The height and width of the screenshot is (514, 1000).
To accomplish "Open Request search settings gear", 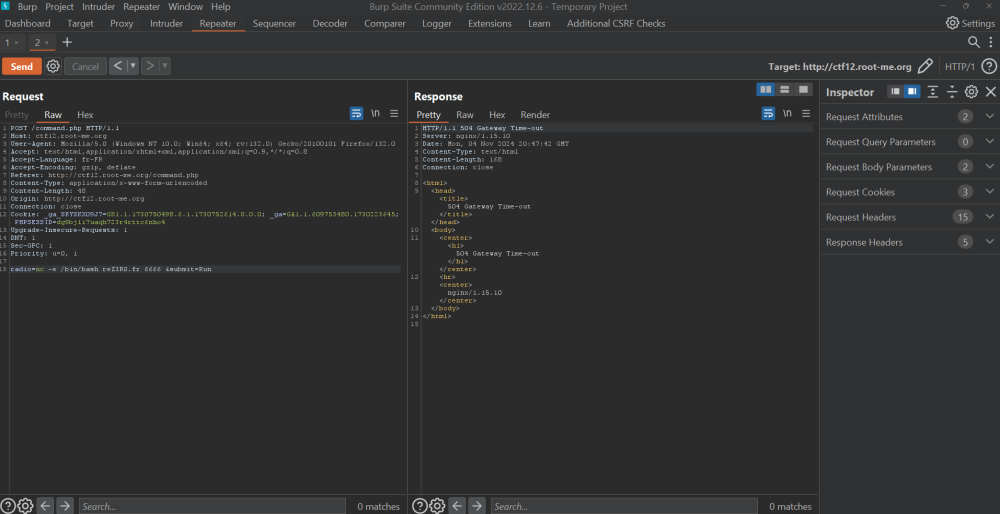I will [26, 506].
